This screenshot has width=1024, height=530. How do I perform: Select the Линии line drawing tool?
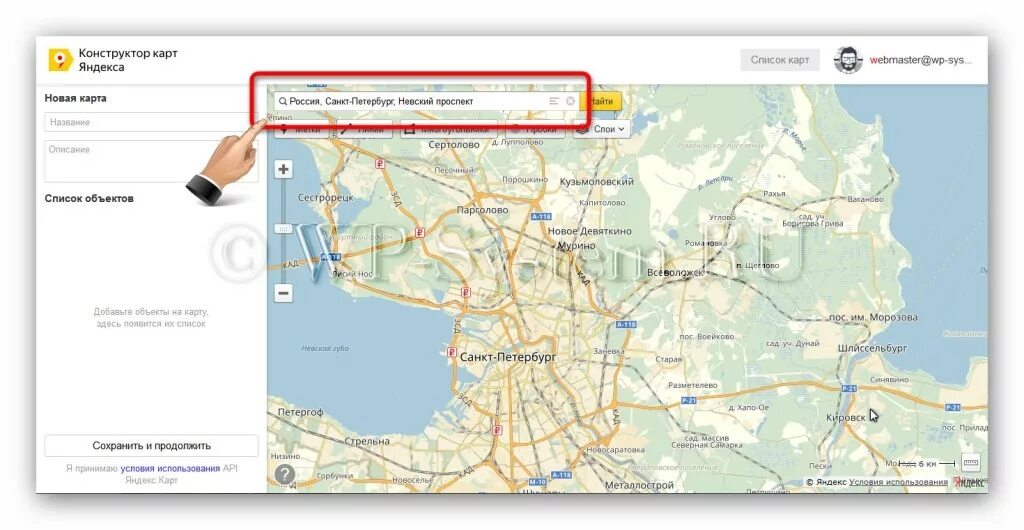(x=364, y=129)
